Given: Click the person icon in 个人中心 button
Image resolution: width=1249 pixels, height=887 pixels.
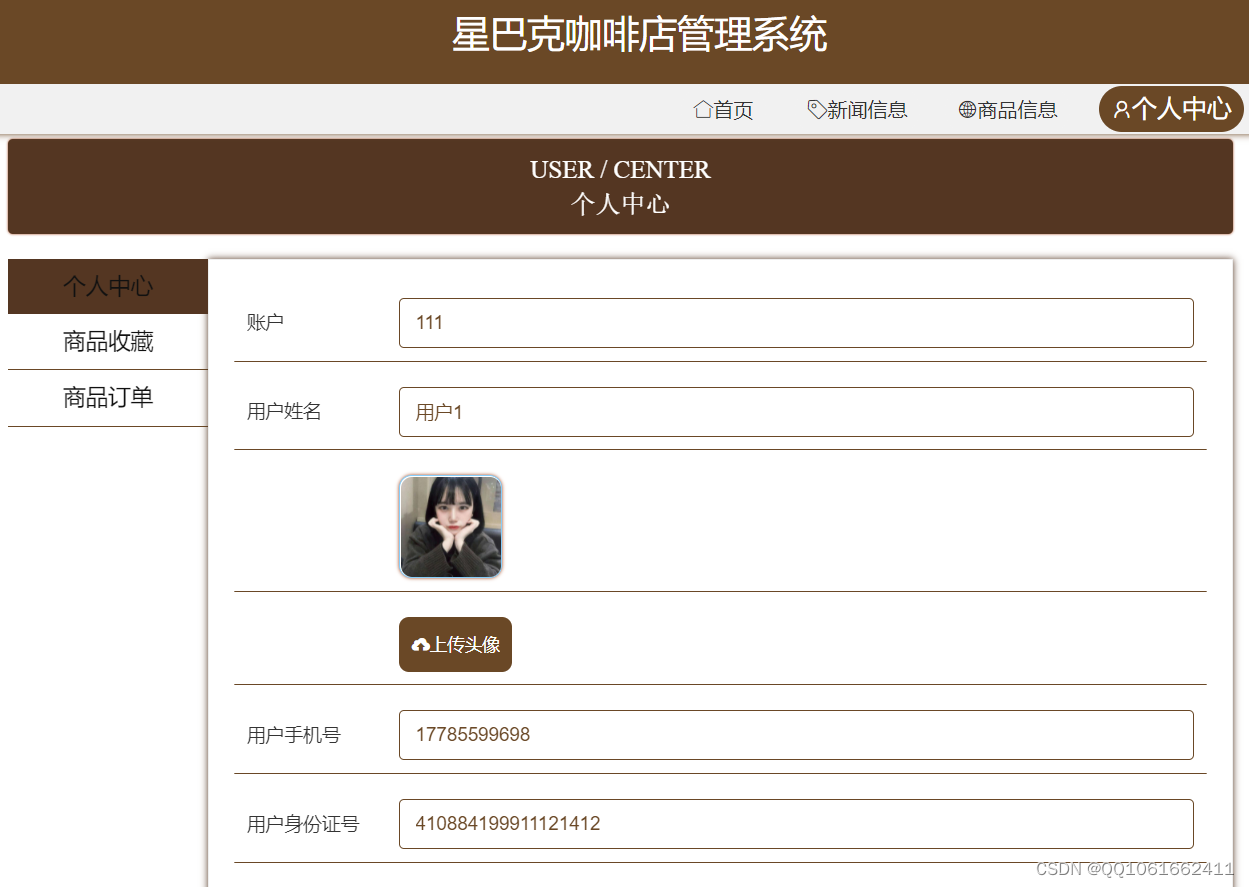Looking at the screenshot, I should (1119, 110).
